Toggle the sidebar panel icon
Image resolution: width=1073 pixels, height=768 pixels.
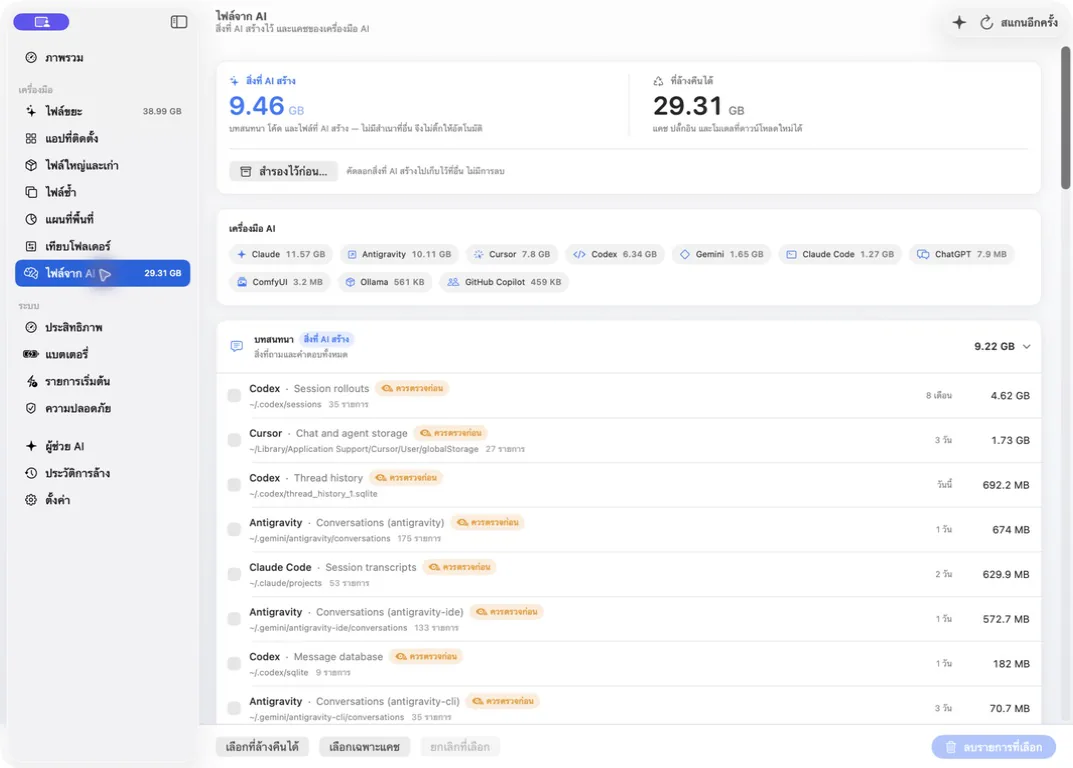[179, 22]
